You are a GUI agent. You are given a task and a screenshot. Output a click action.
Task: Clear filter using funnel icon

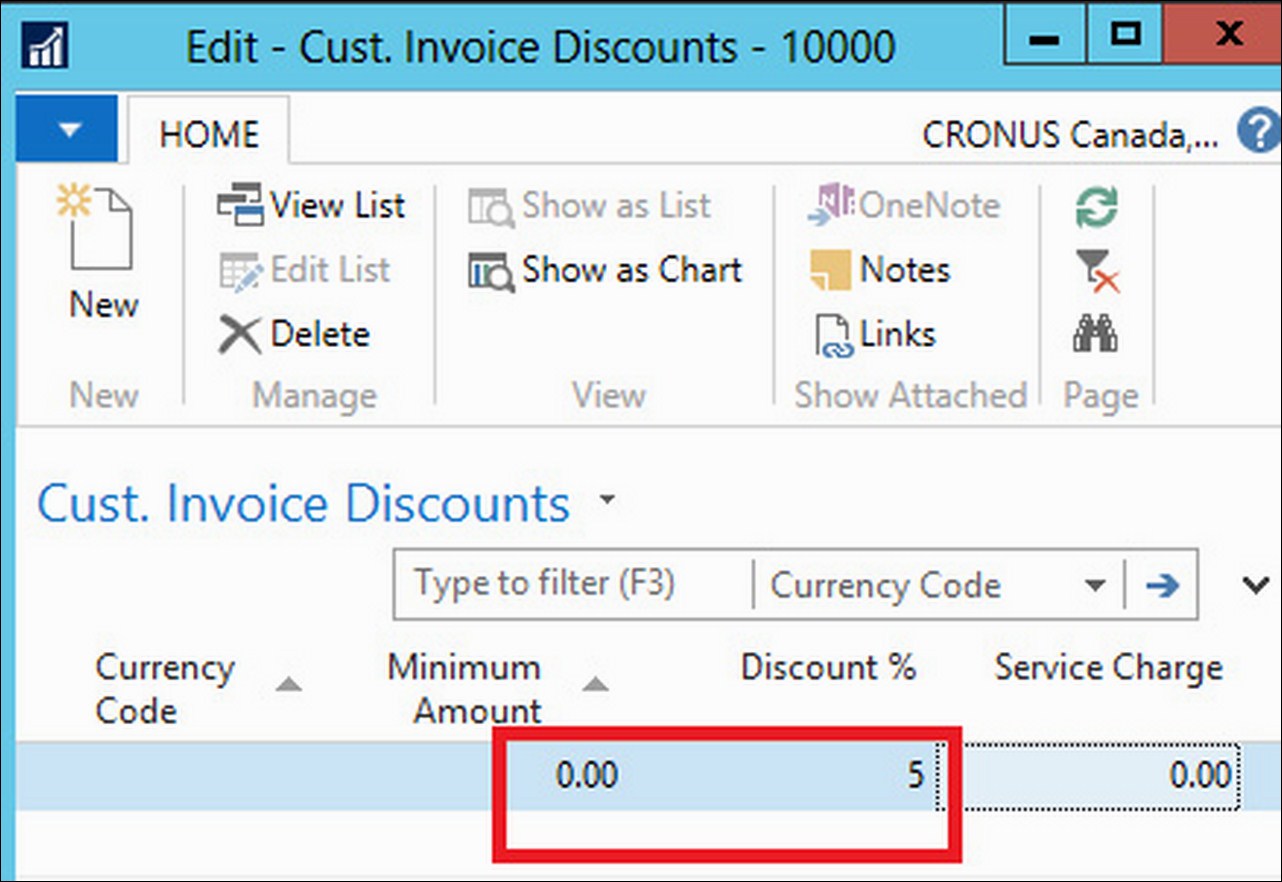(1097, 271)
